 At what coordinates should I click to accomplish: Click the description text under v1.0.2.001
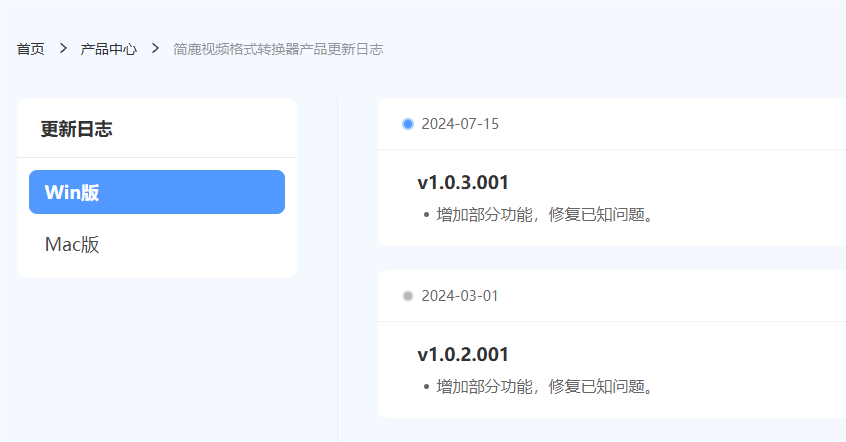coord(546,386)
